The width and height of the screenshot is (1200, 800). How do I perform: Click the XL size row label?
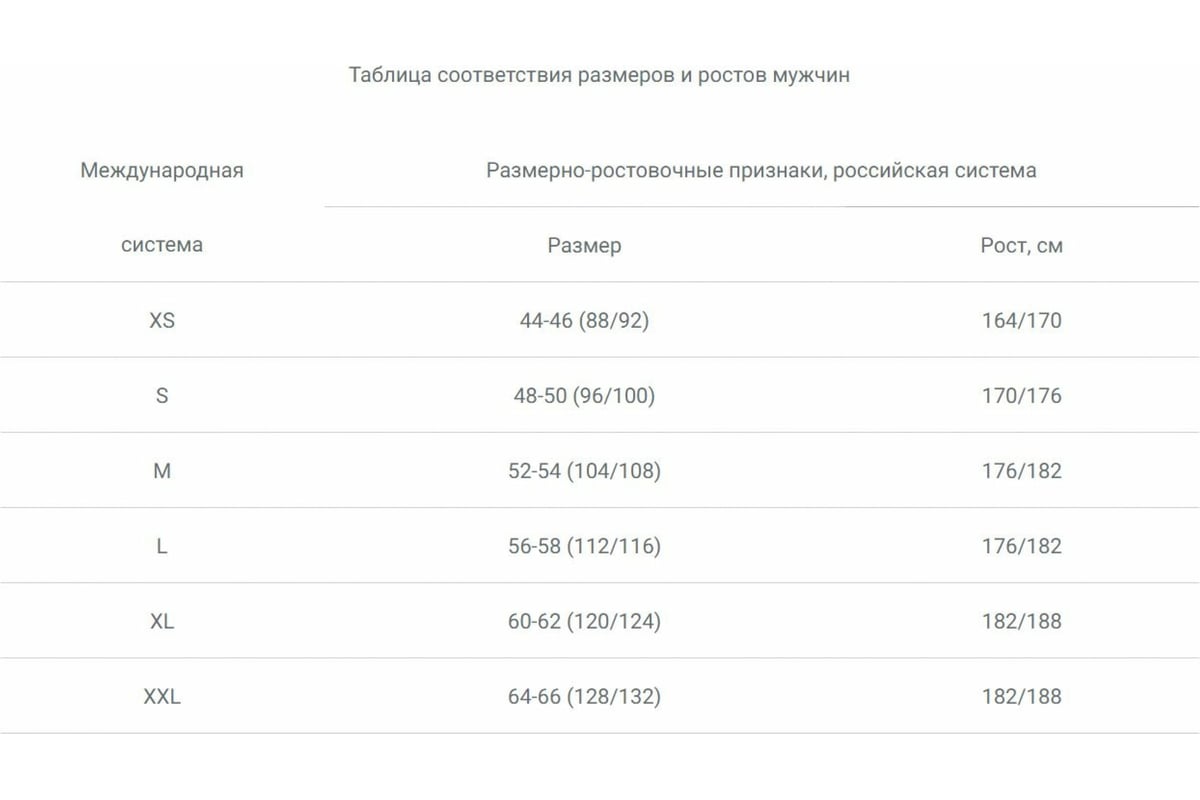tap(162, 621)
